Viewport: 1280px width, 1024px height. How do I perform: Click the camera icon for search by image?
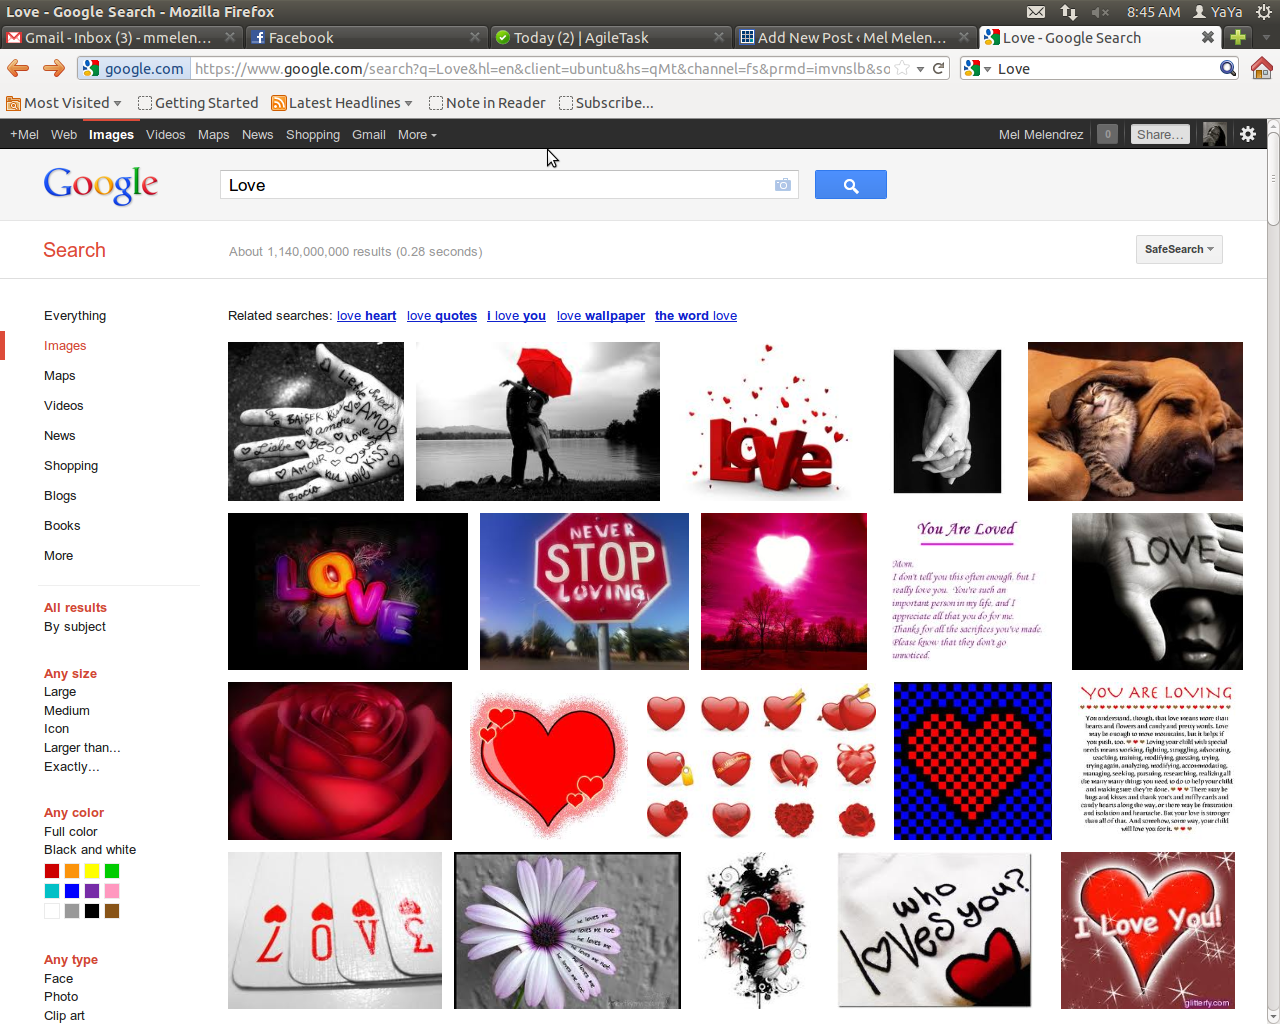[782, 185]
